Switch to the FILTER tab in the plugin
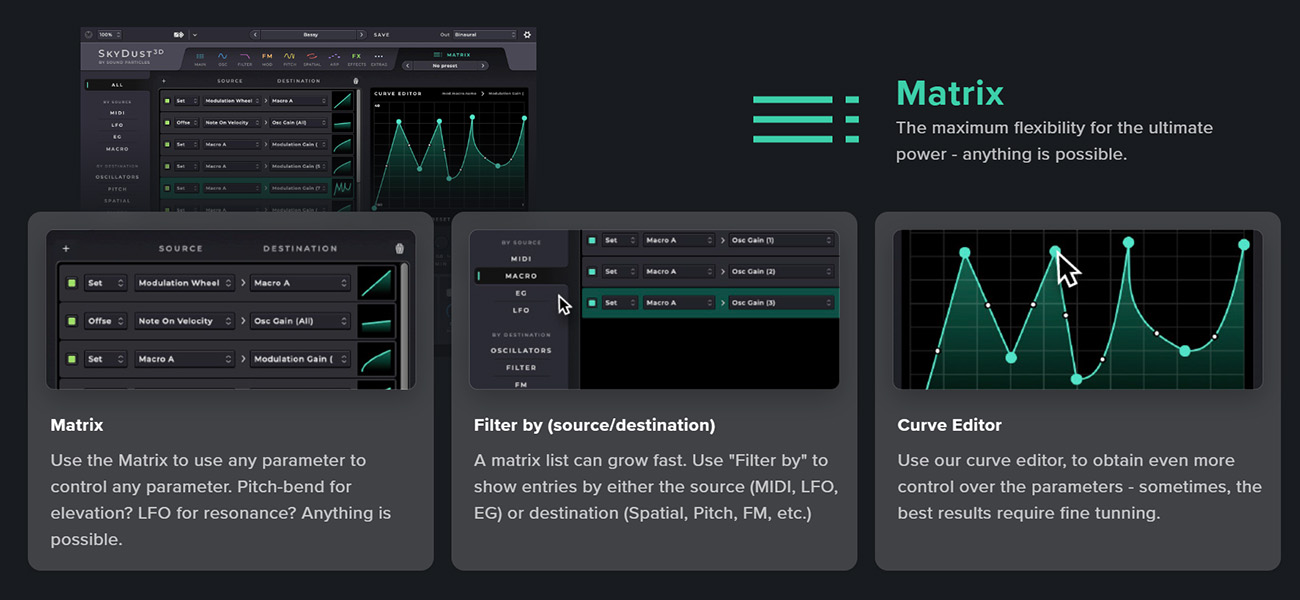1300x600 pixels. pos(245,60)
